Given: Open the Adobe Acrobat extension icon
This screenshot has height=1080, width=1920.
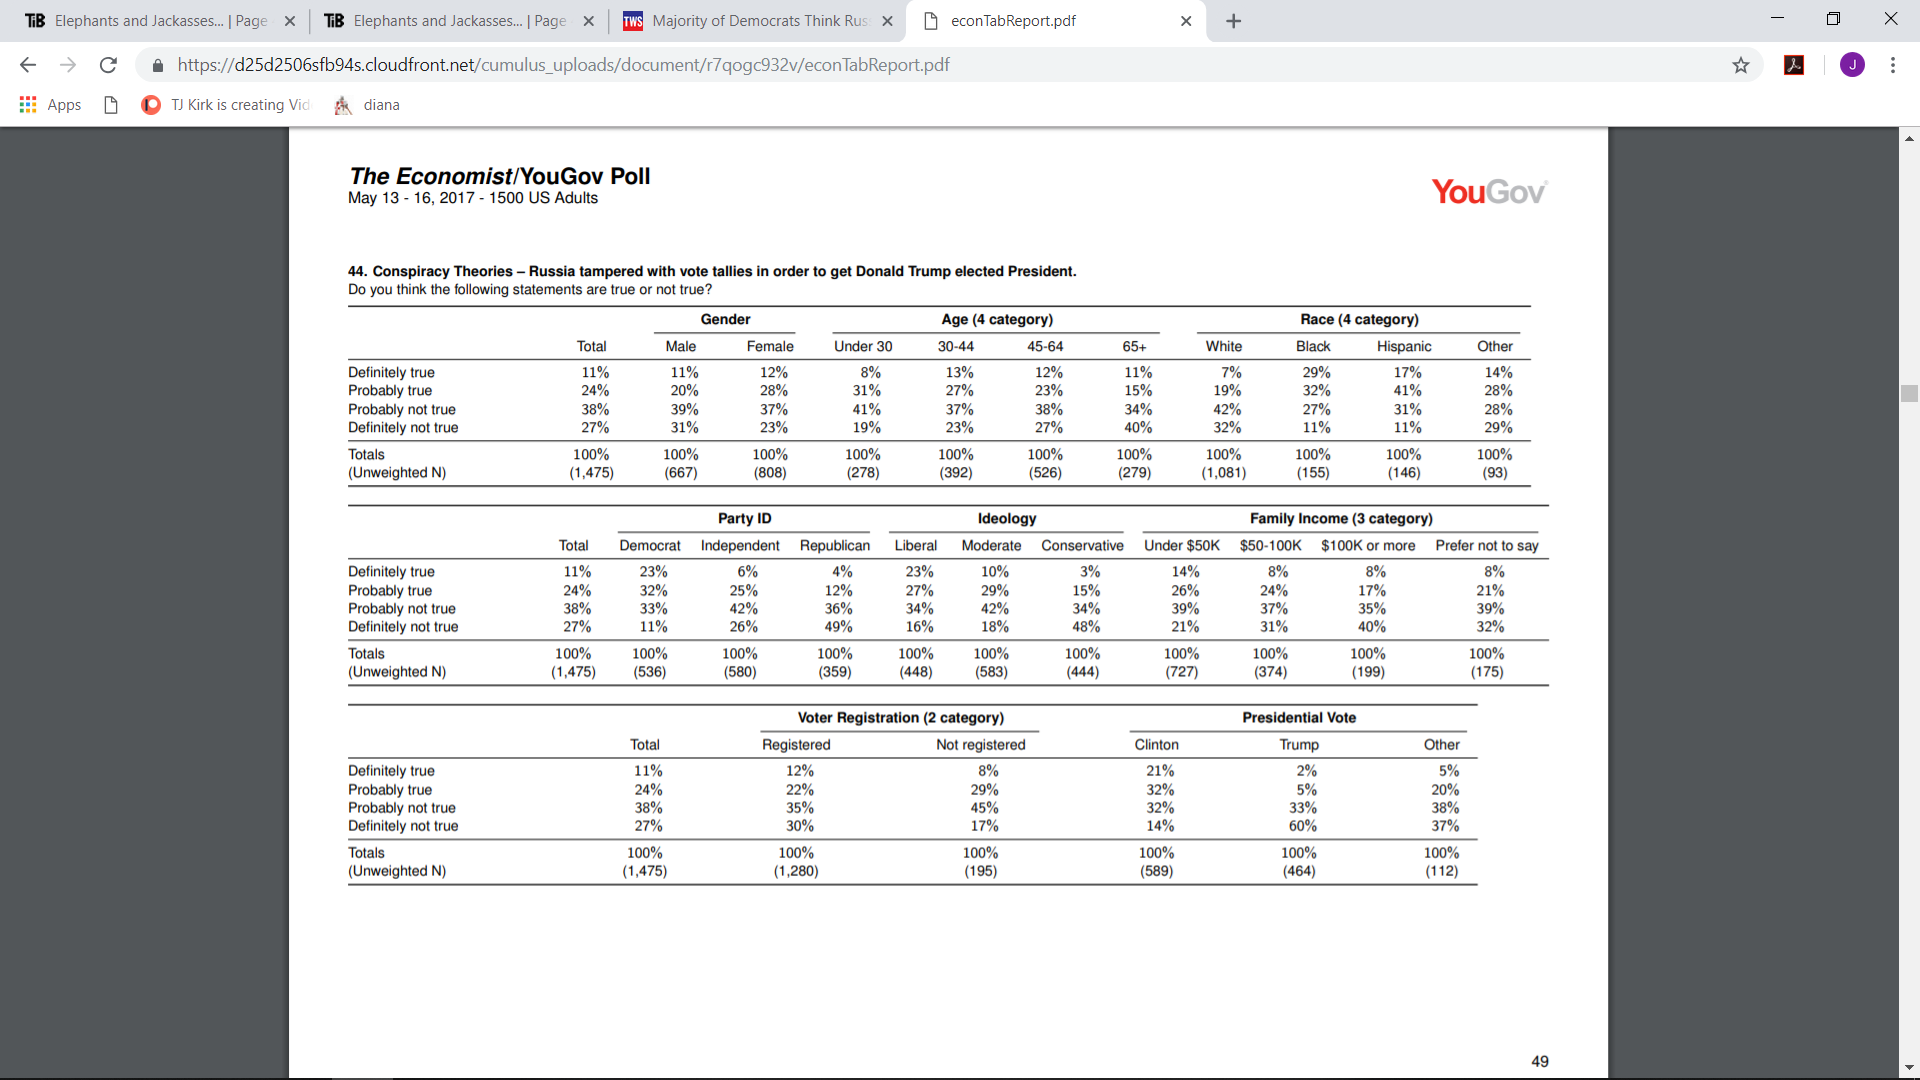Looking at the screenshot, I should 1794,65.
